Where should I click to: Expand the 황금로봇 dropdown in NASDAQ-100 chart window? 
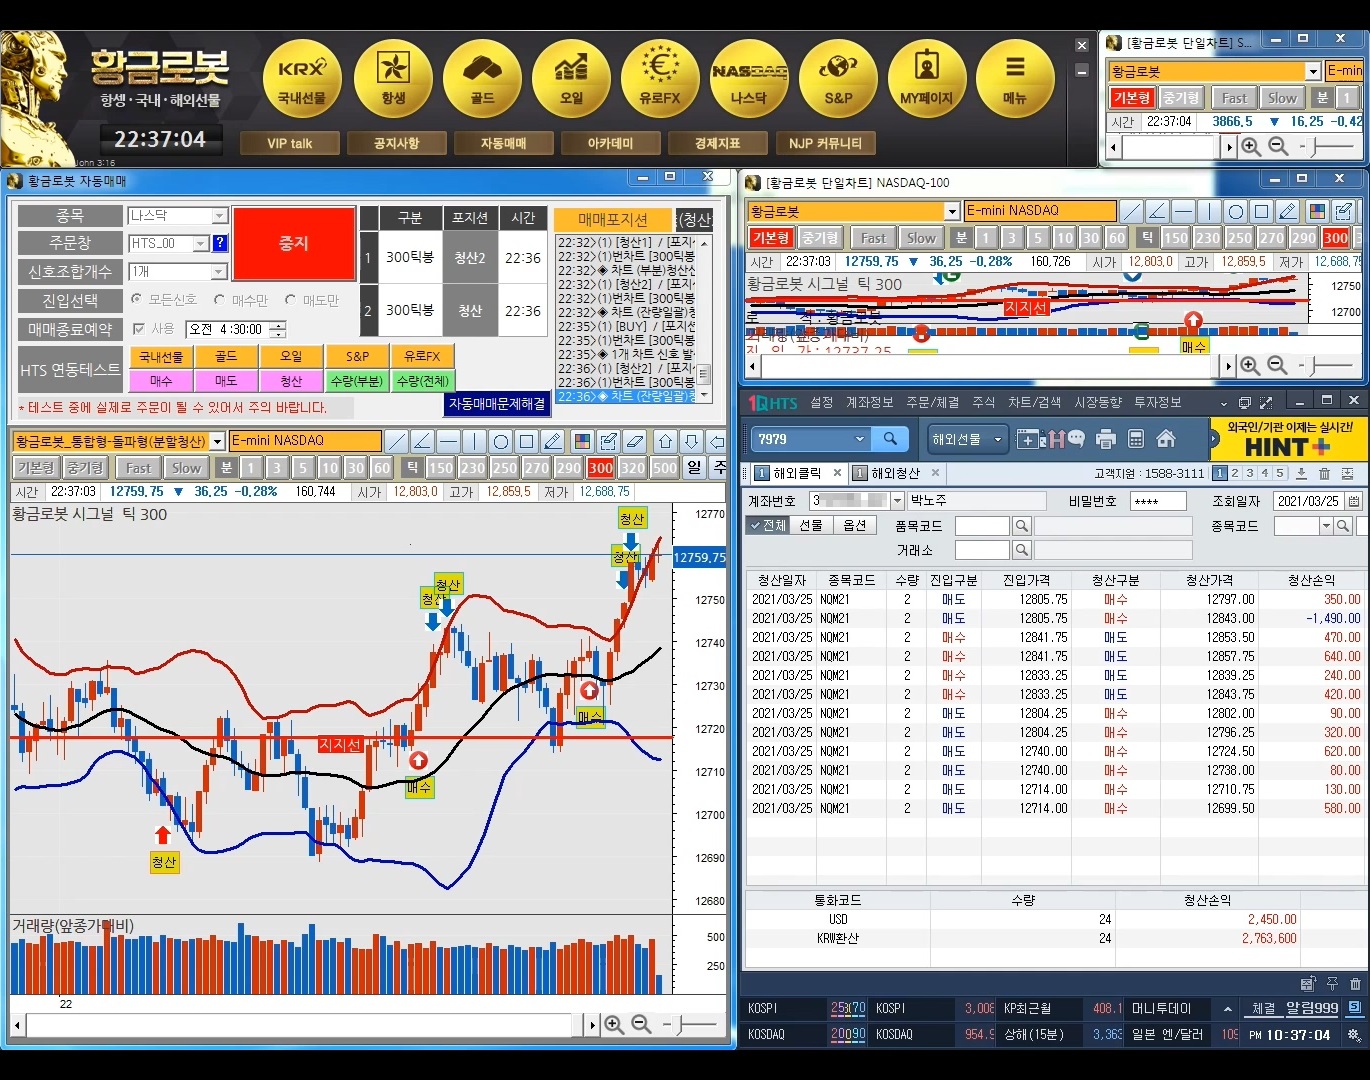pos(952,211)
